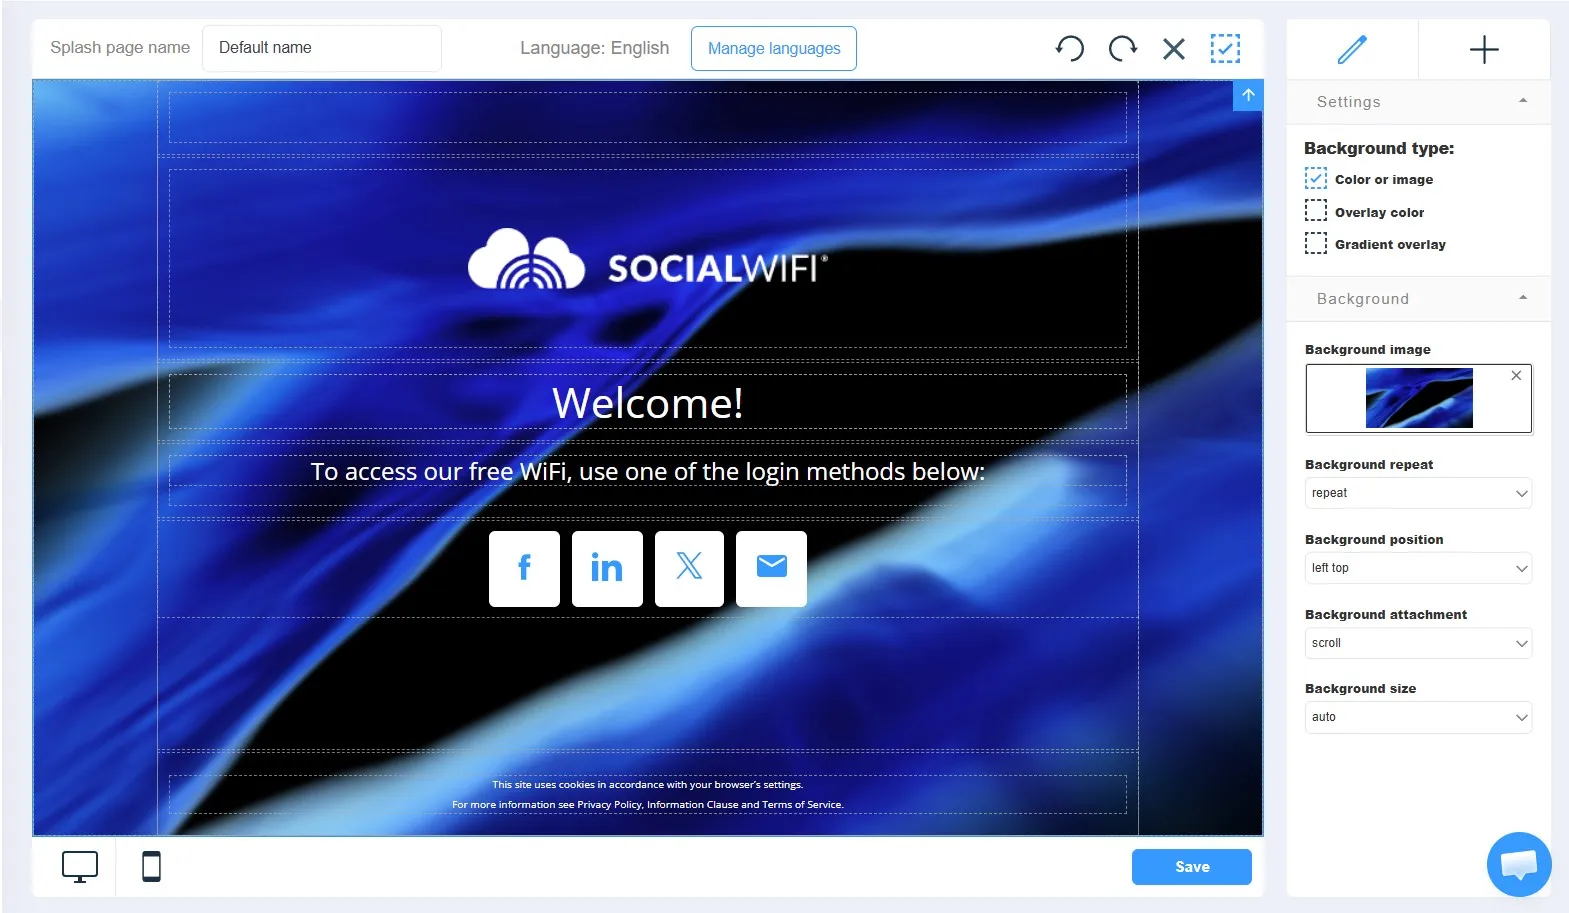Select the Welcome! heading text
The image size is (1569, 913).
[x=648, y=403]
